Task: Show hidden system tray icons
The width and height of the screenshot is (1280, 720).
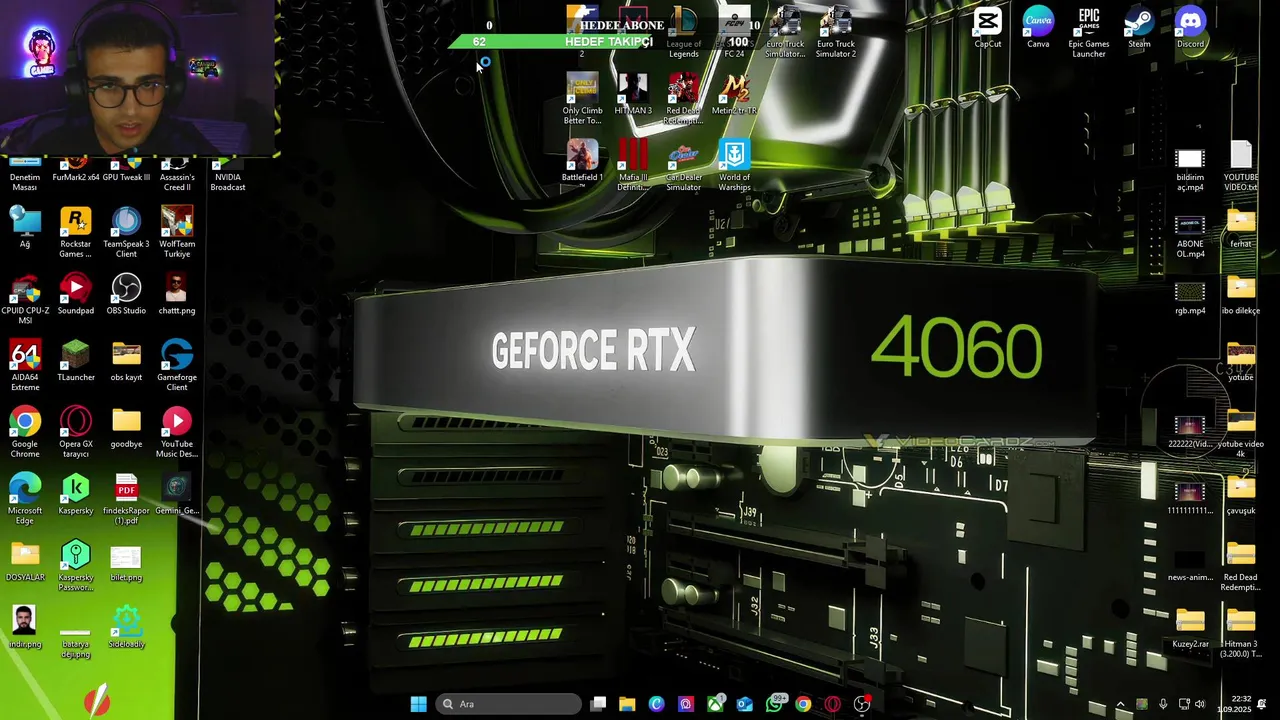Action: (x=1120, y=704)
